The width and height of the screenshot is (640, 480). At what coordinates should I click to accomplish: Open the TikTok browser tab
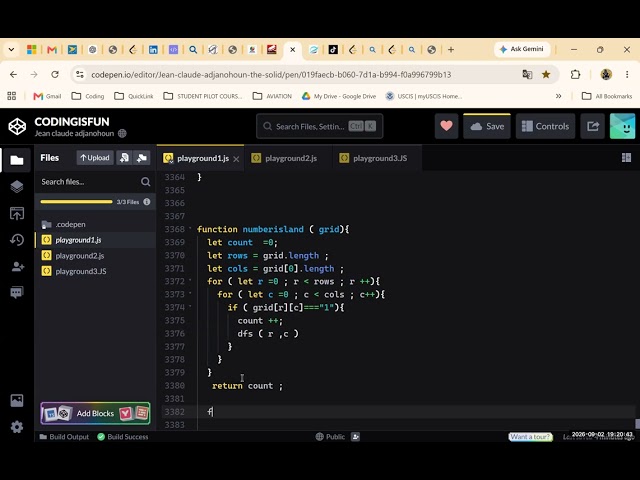[x=333, y=49]
